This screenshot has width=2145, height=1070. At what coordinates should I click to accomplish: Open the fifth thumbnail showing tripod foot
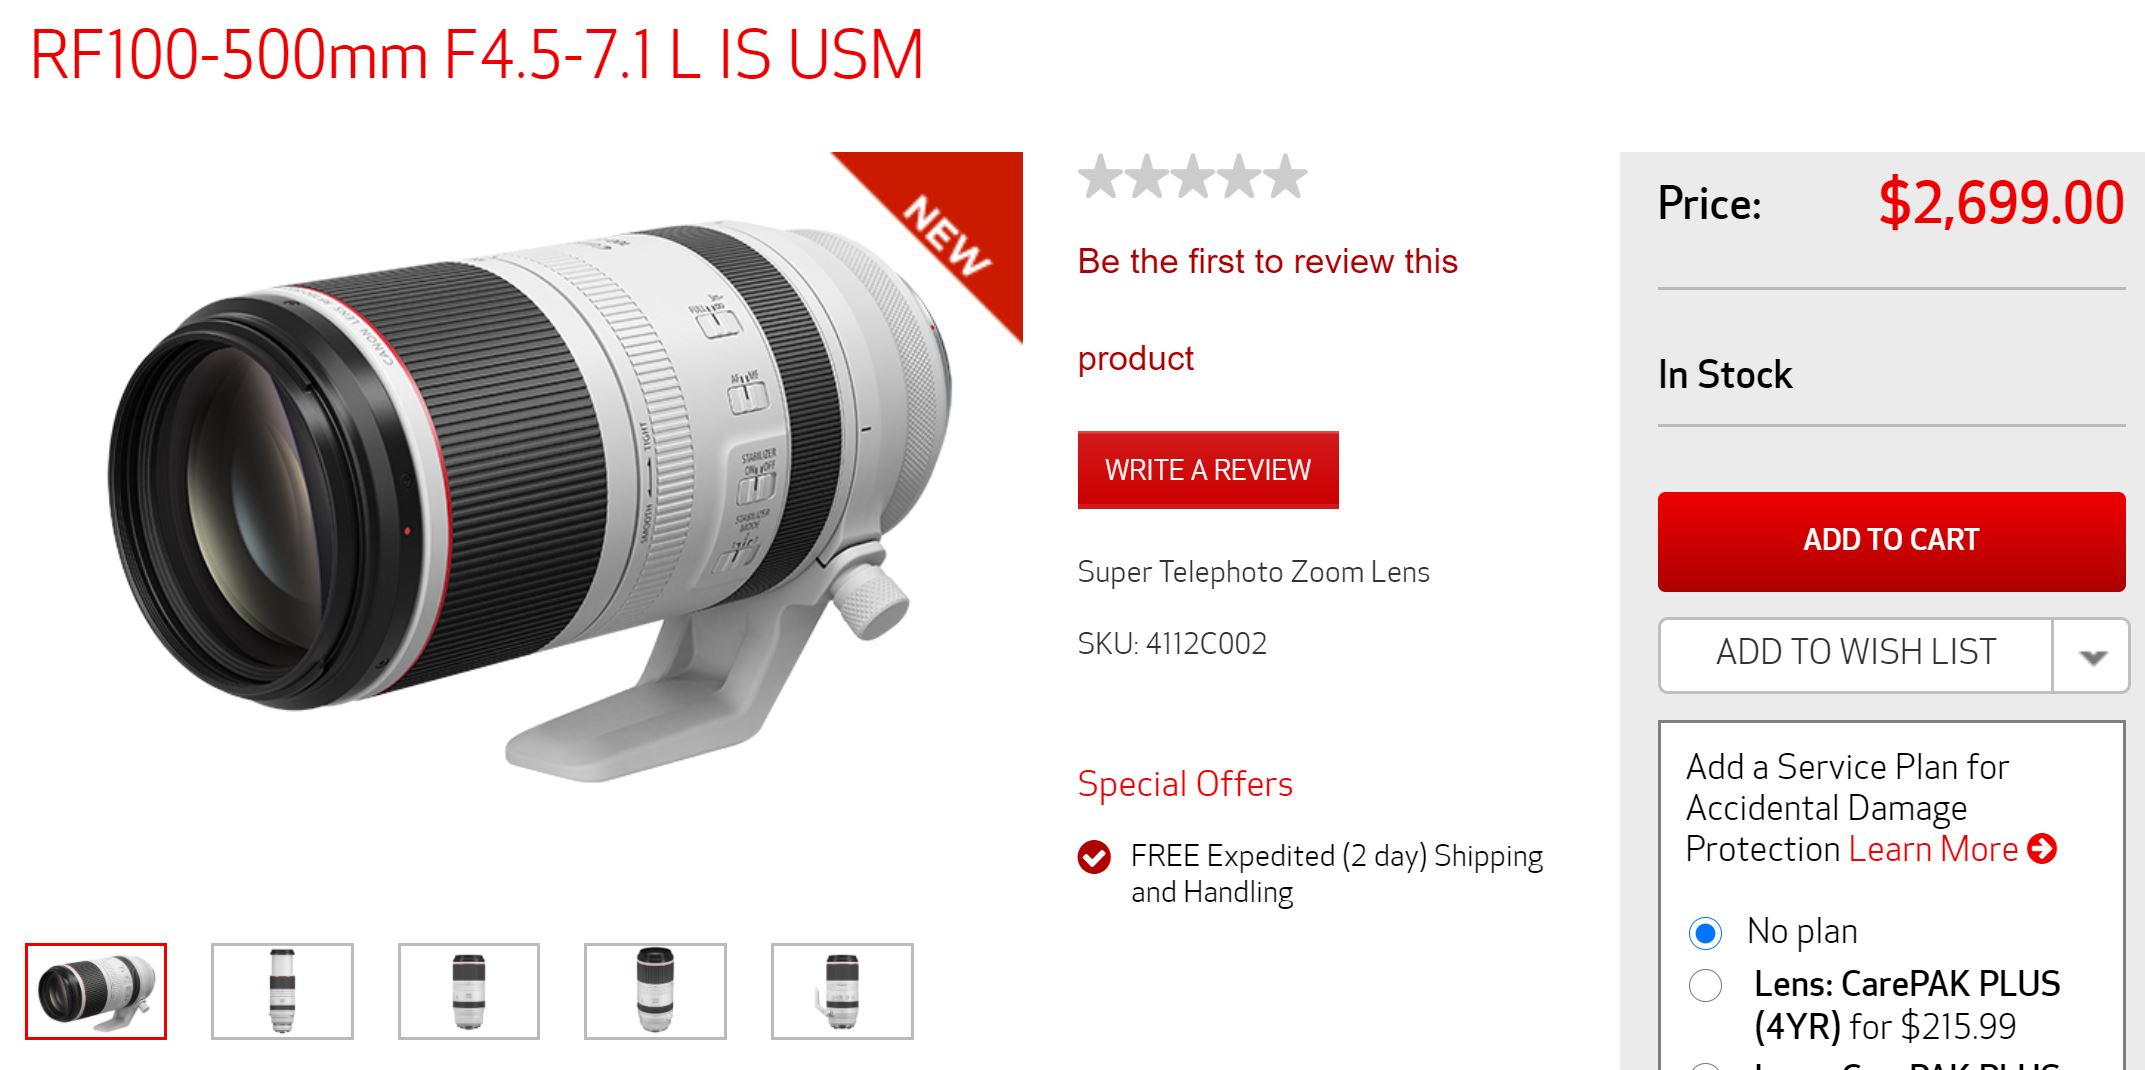pos(842,991)
